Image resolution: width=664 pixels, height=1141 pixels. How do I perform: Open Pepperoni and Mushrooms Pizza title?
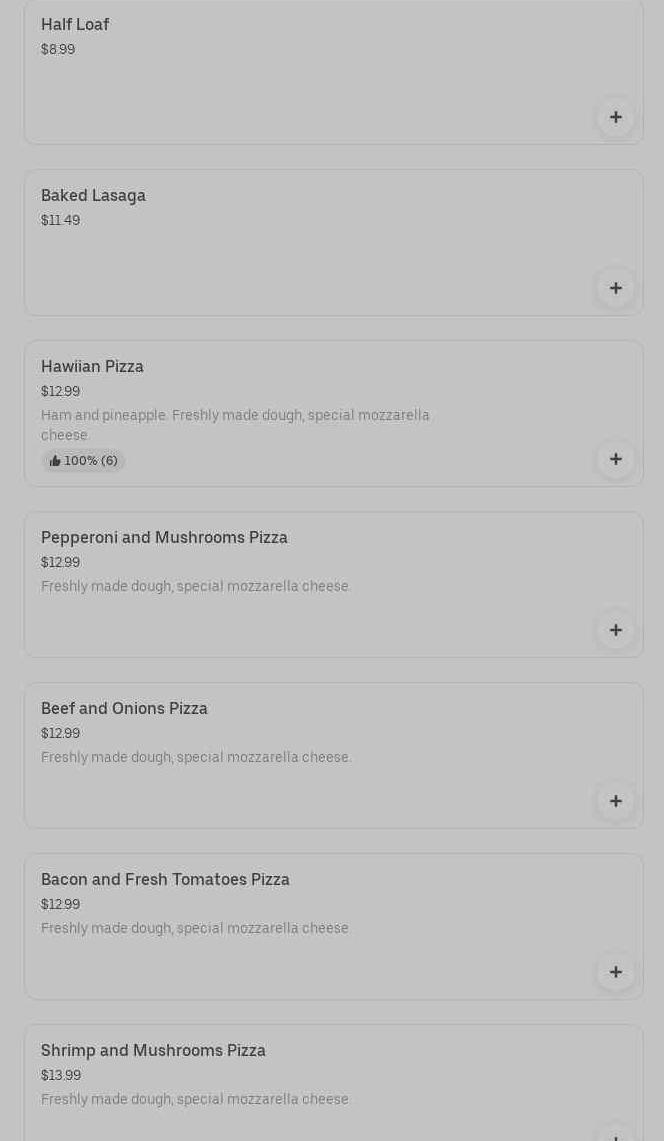(164, 538)
